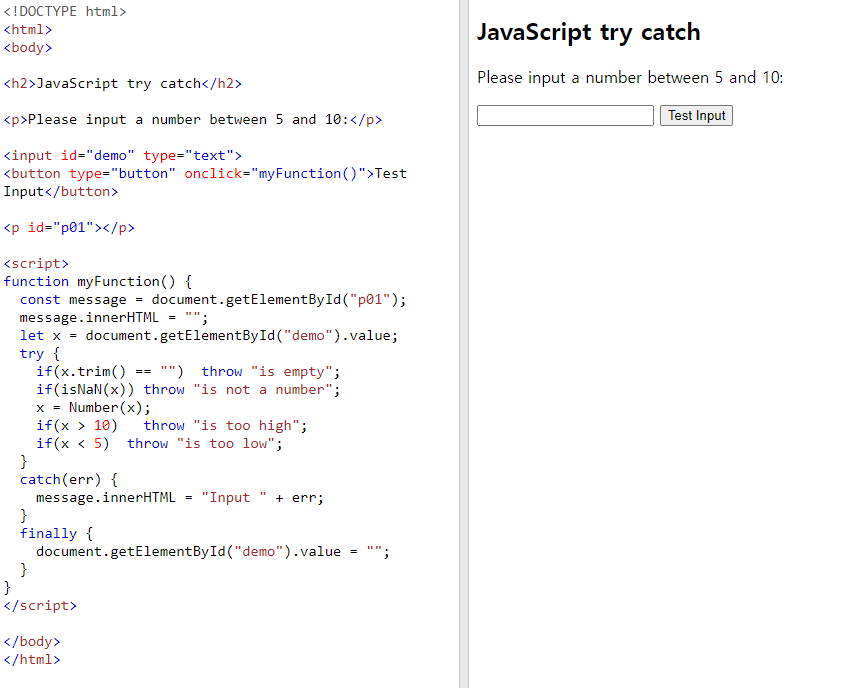Click the 'let x = document.getElementById("demo").value;' line

coord(209,335)
